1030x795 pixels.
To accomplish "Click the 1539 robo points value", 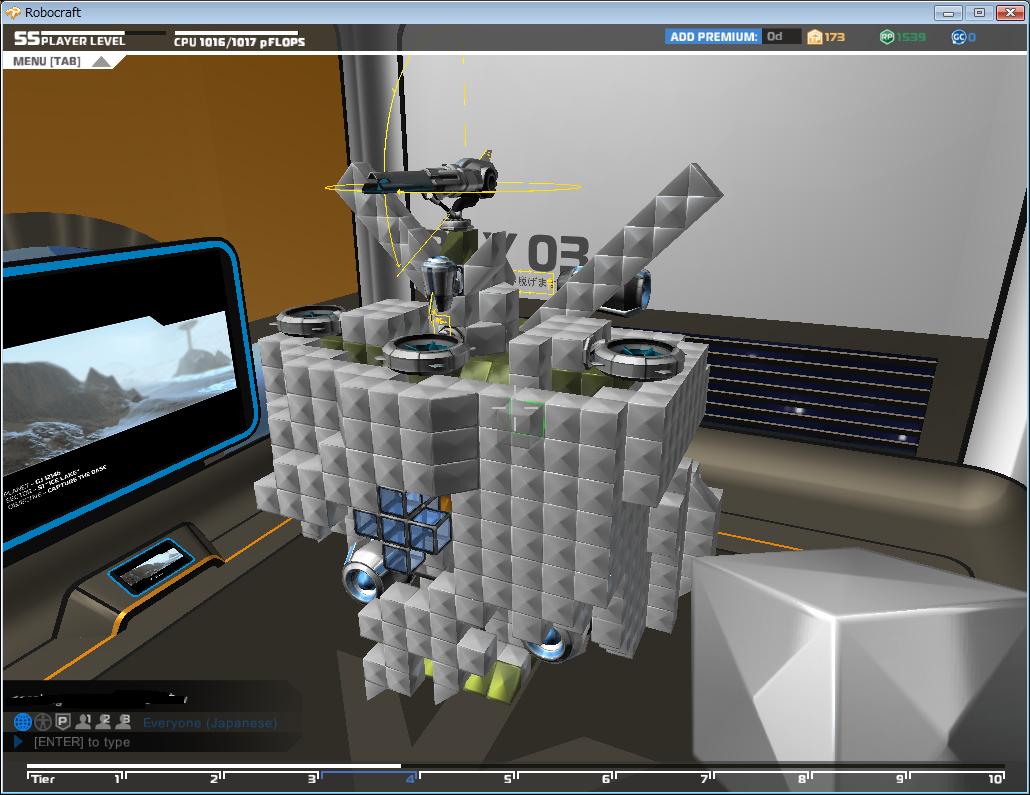I will [x=911, y=37].
